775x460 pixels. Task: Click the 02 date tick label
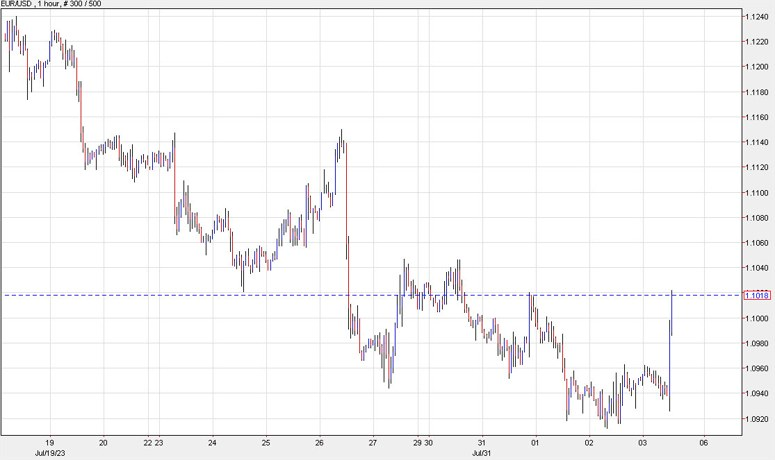tap(589, 441)
